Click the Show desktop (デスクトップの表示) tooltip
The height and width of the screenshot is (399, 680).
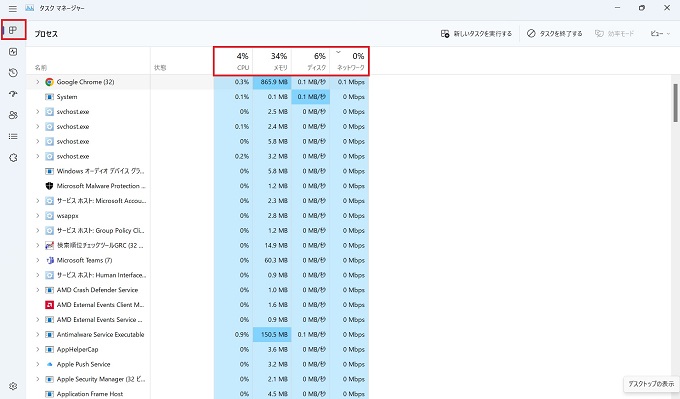click(x=651, y=384)
